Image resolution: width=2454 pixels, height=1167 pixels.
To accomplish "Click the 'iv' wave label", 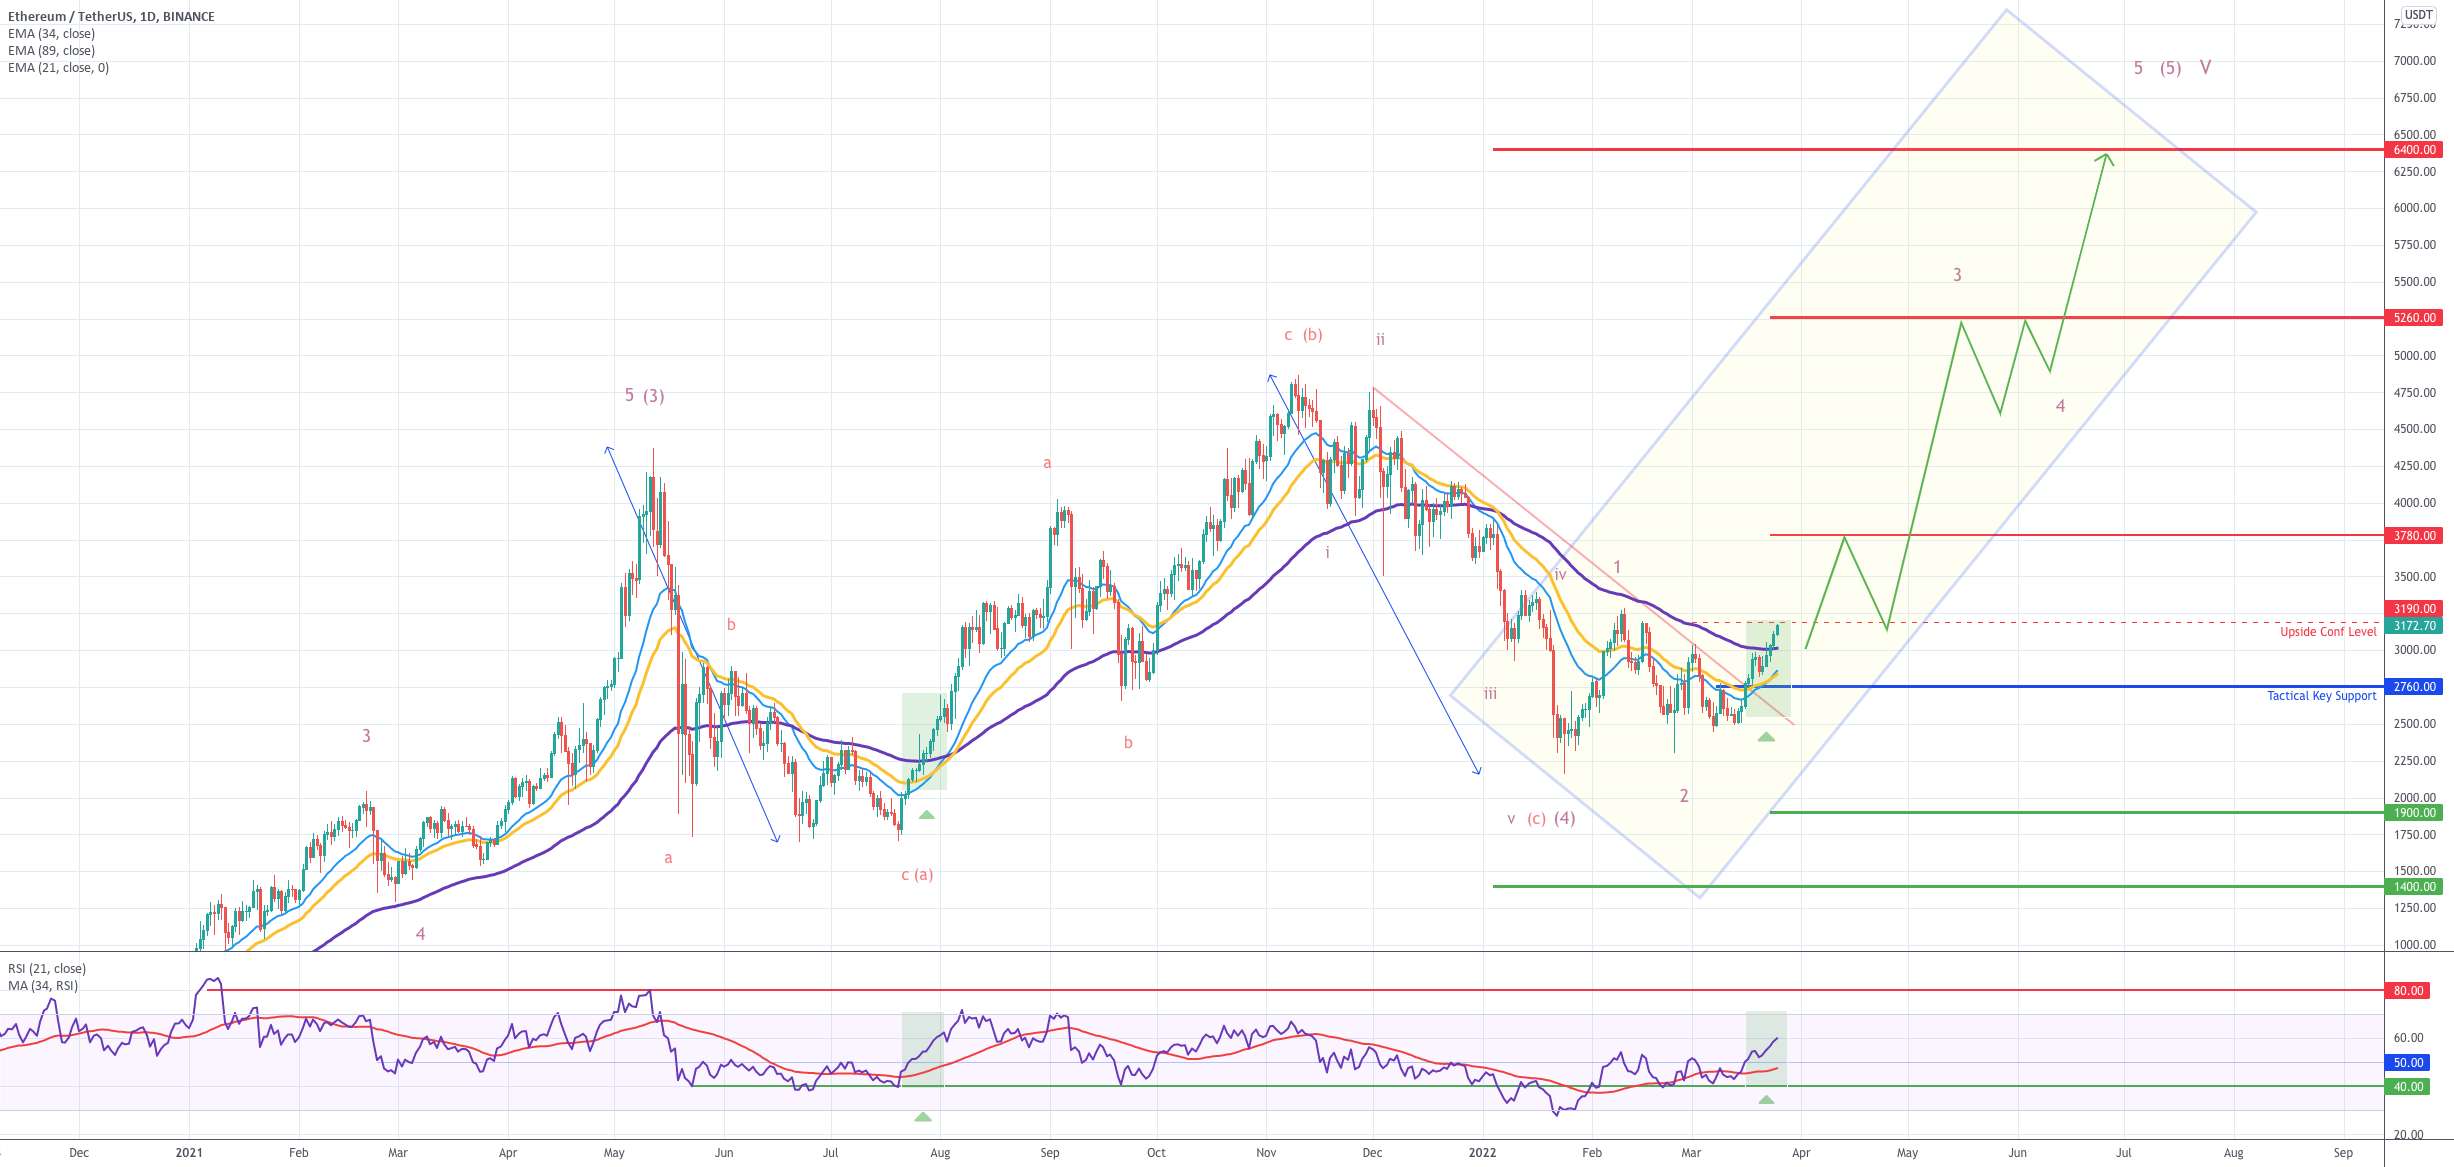I will point(1560,575).
